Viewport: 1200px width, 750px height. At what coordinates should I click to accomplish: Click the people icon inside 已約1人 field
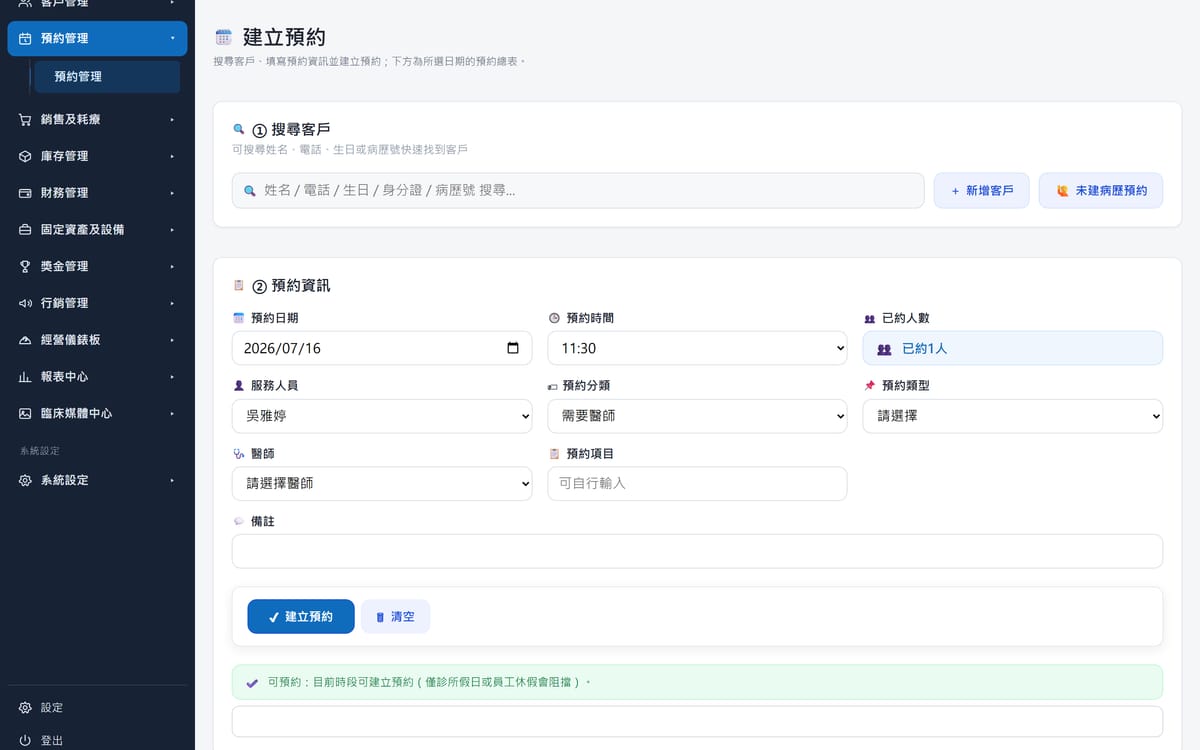(x=884, y=349)
